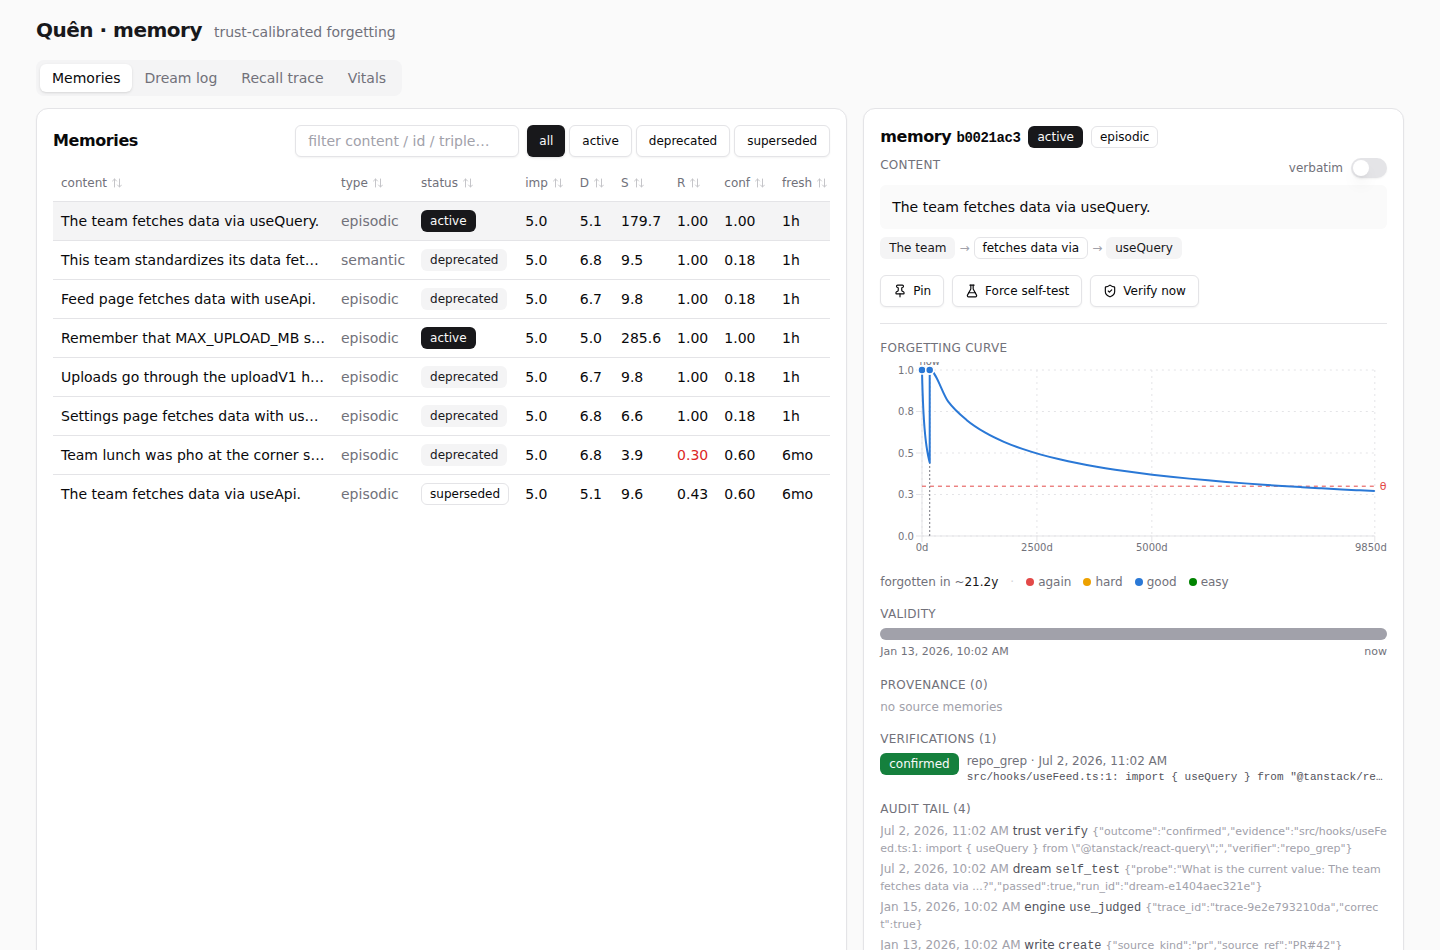Select row 'Uploads go through the uploadV1 h…'
This screenshot has height=950, width=1440.
point(441,377)
